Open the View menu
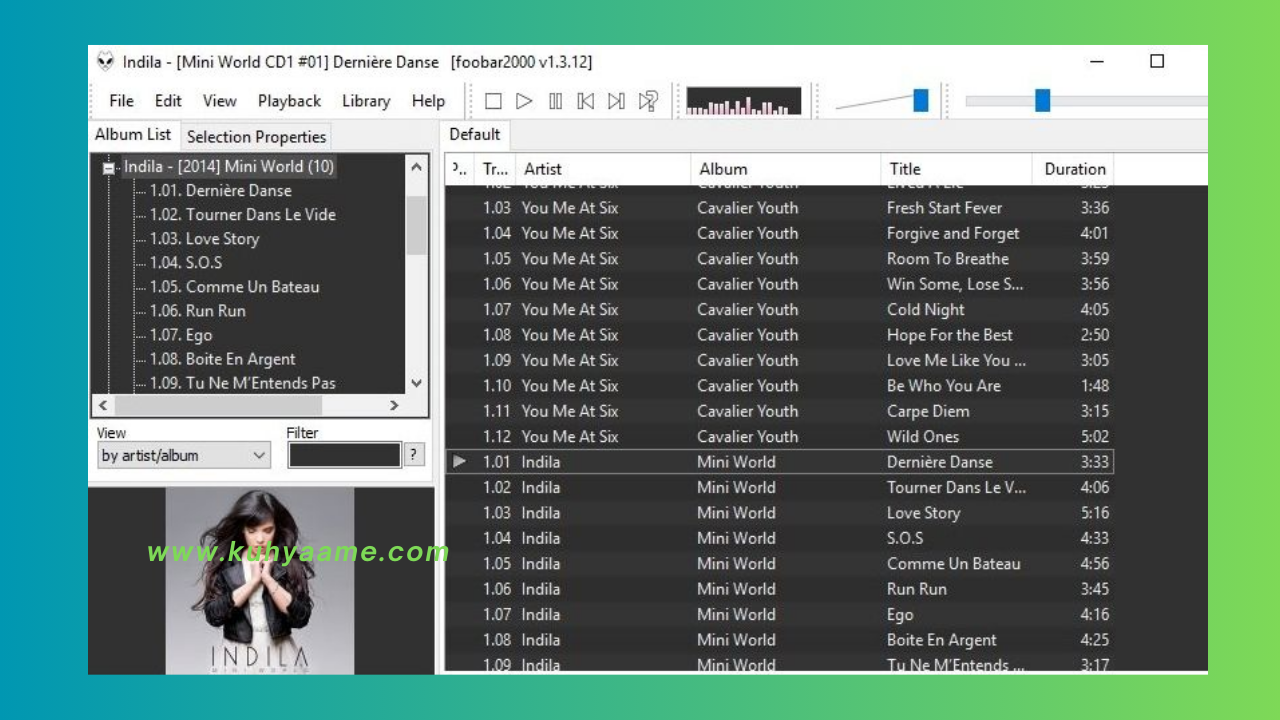Screen dimensions: 1280x720 219,101
